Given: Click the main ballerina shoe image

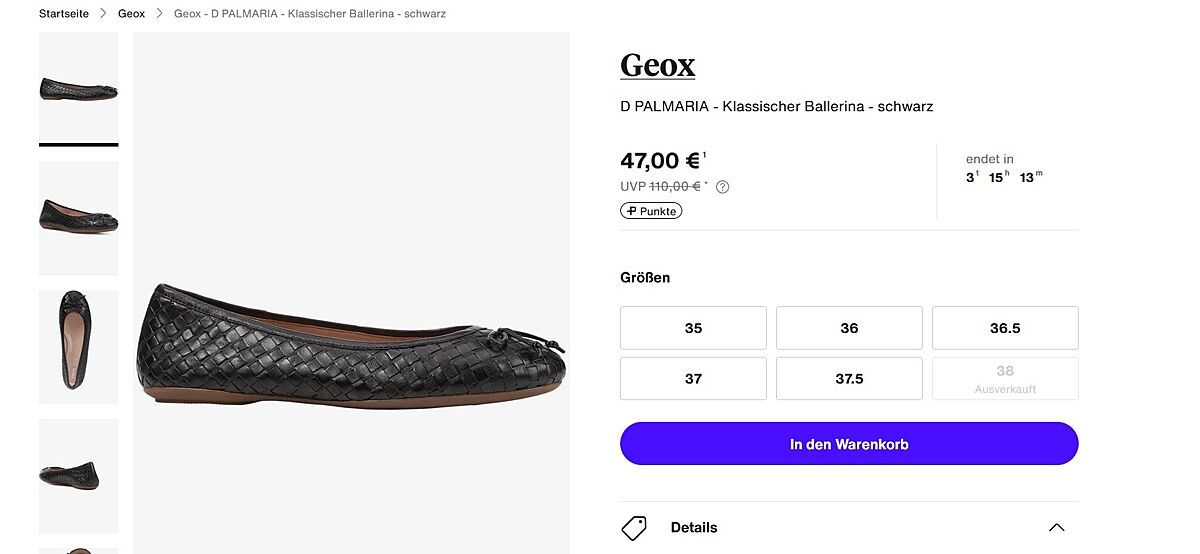Looking at the screenshot, I should point(351,345).
